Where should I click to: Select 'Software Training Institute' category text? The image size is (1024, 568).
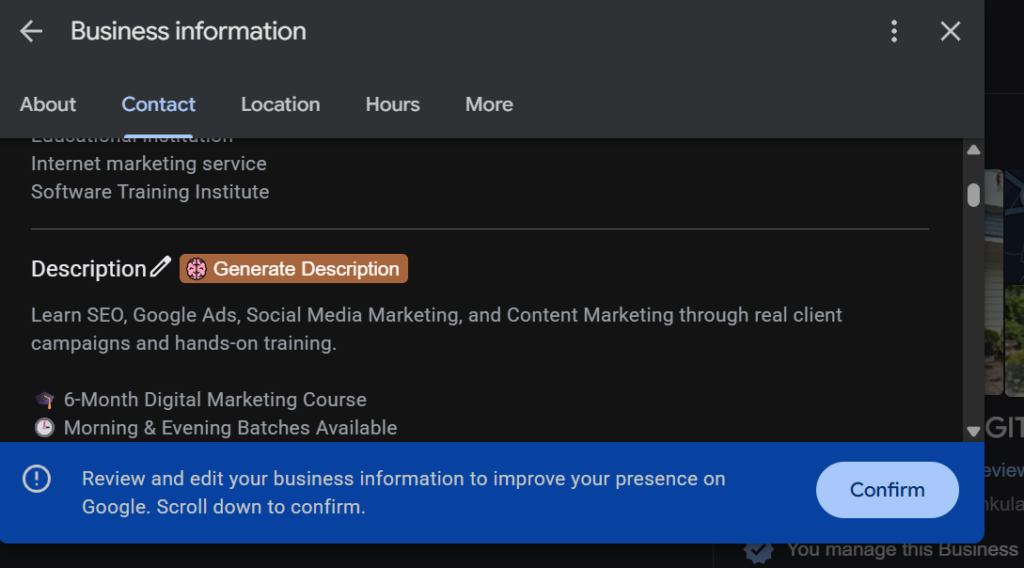pyautogui.click(x=150, y=192)
